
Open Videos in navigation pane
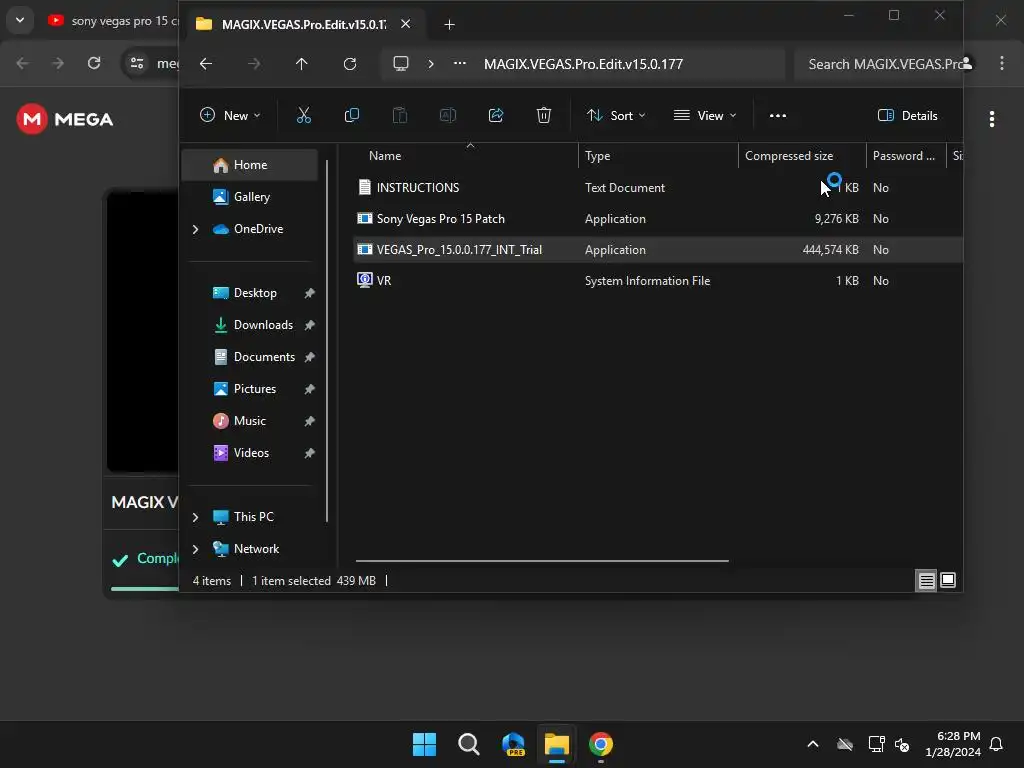coord(251,453)
